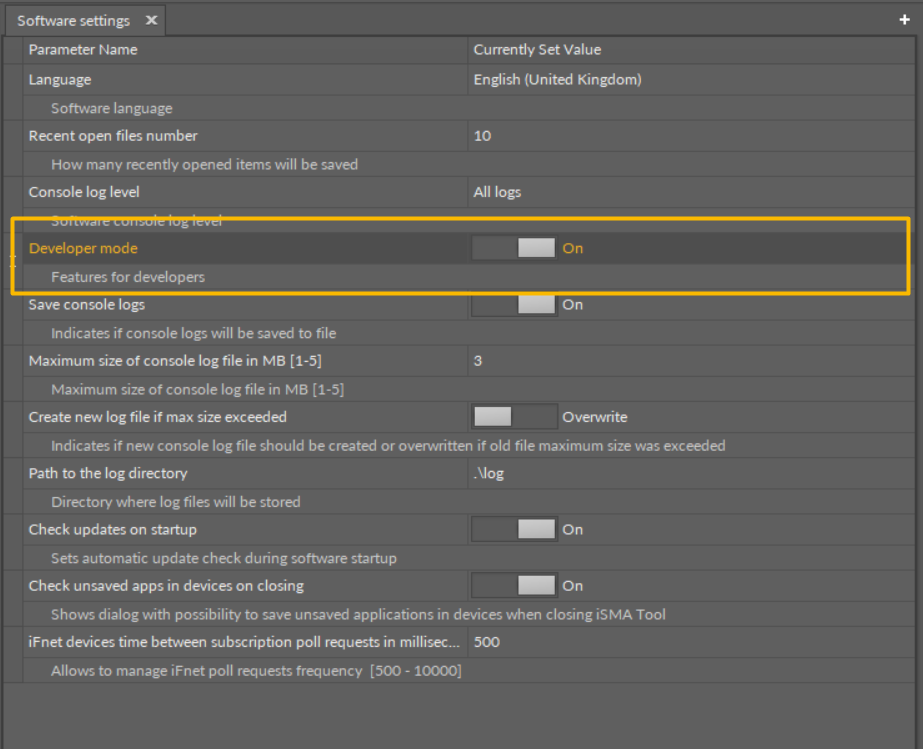Click the Currently Set Value column header

(537, 49)
